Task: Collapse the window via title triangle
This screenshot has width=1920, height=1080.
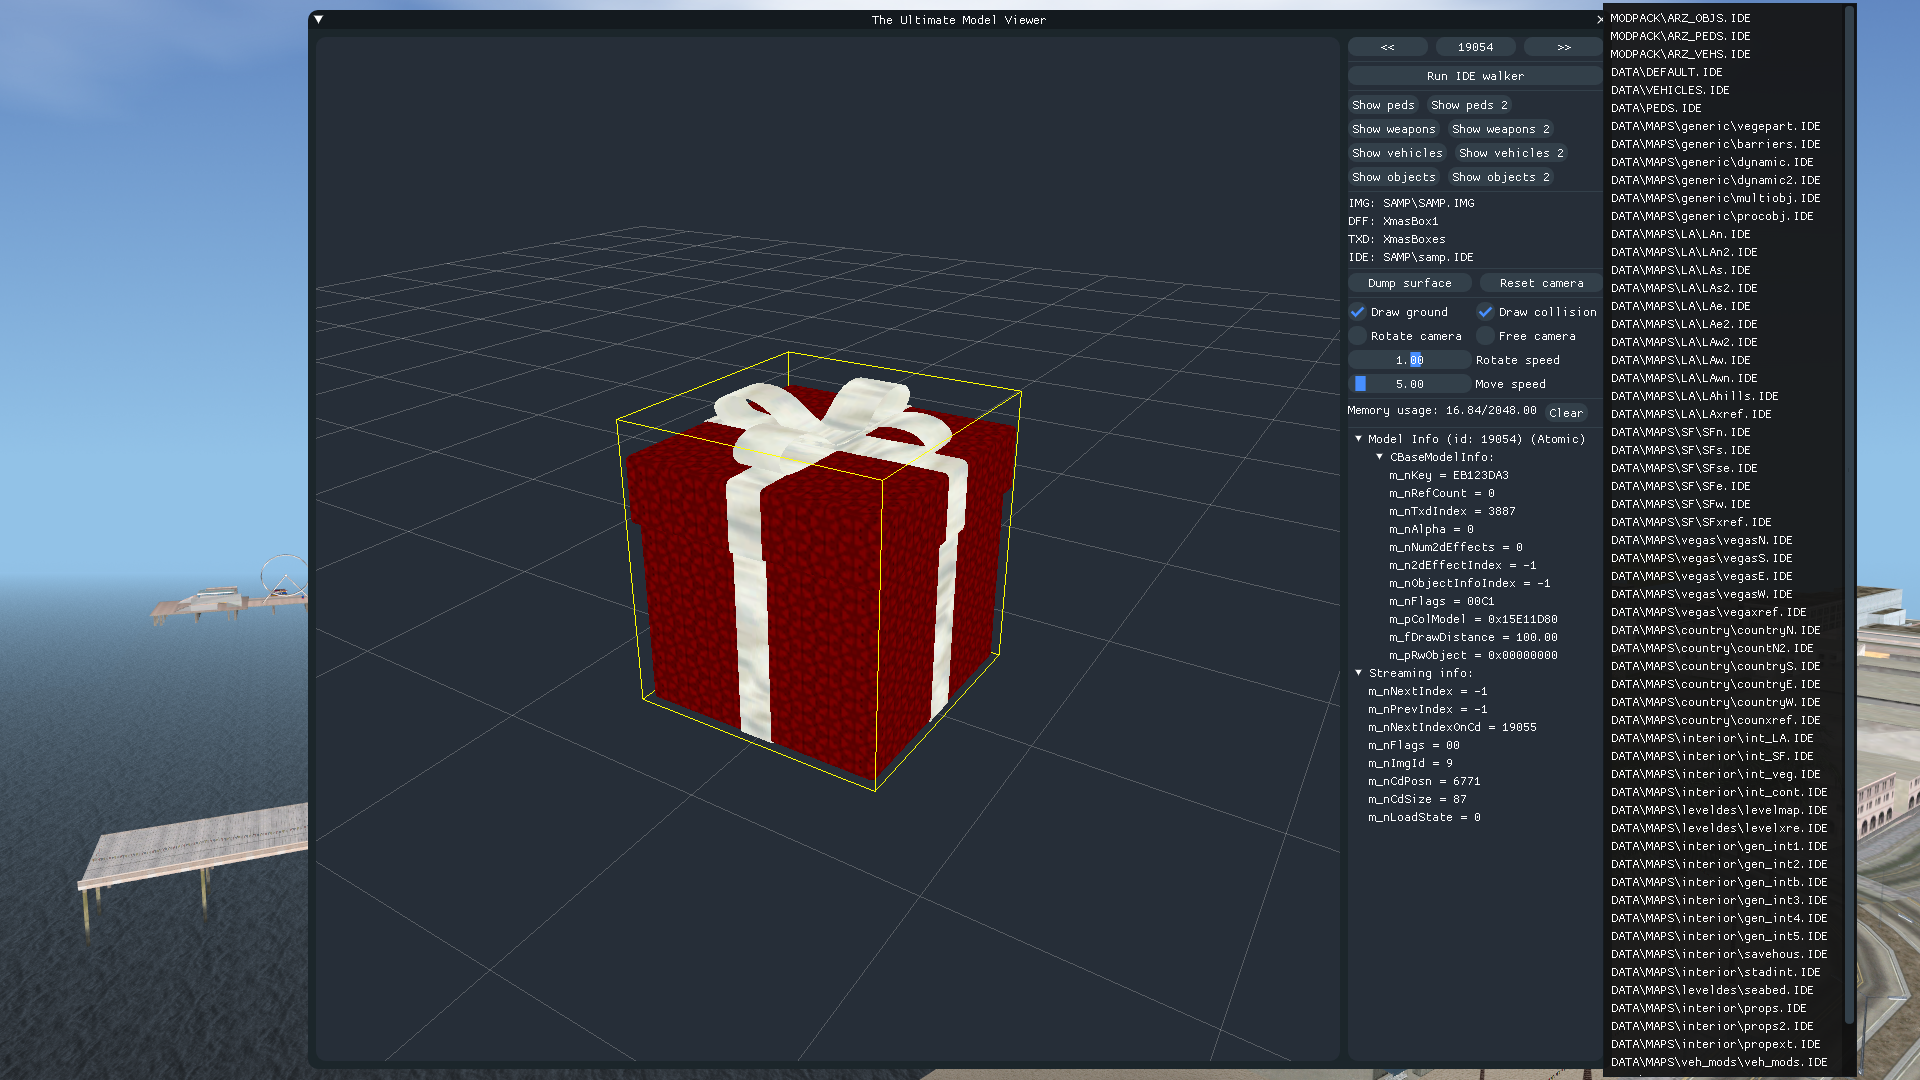Action: tap(318, 19)
